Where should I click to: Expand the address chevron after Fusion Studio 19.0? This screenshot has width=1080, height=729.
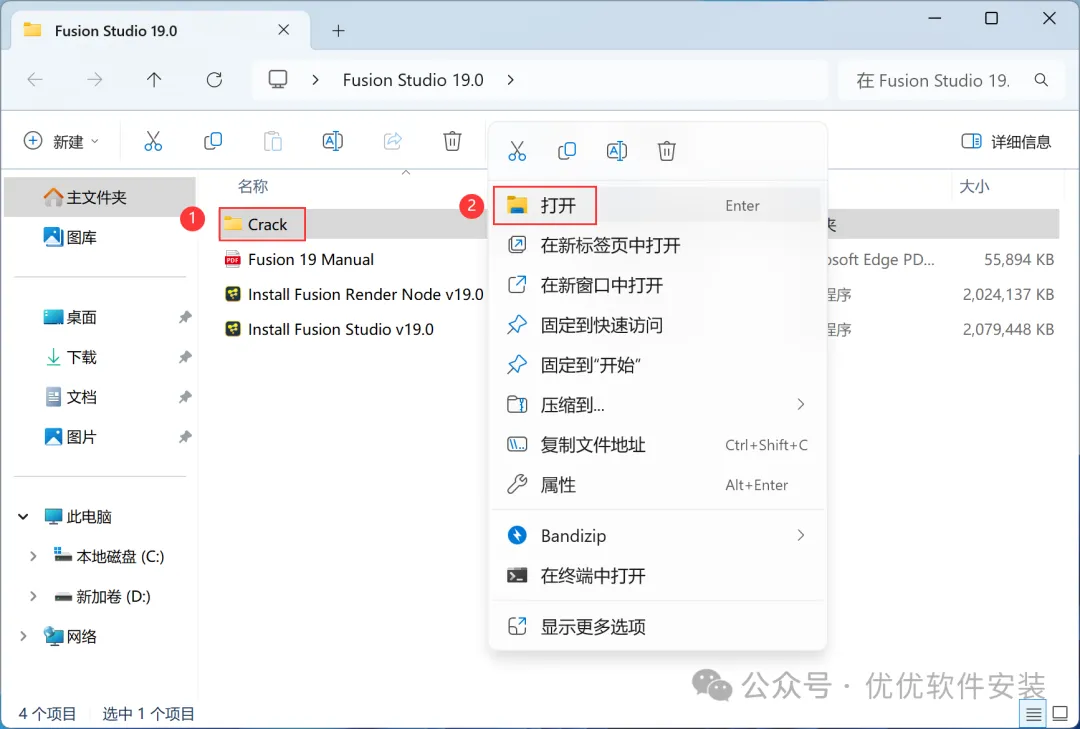[x=510, y=80]
